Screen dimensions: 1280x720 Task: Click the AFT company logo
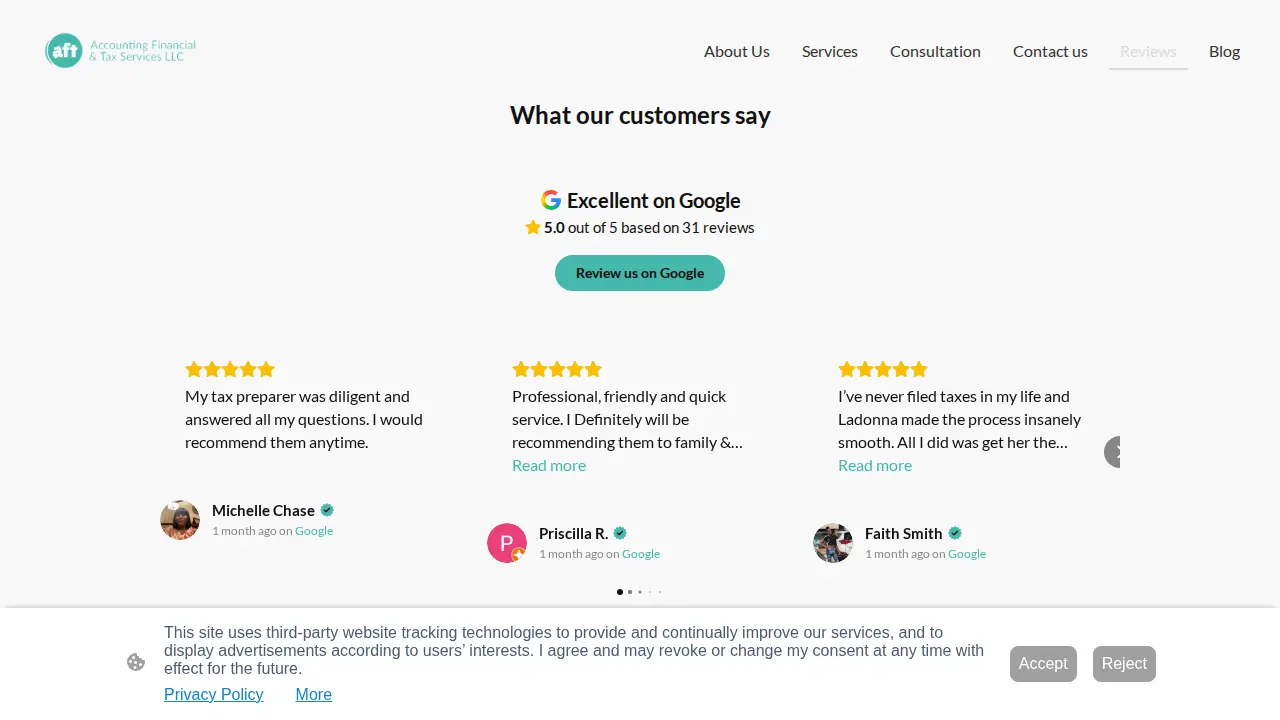click(121, 50)
